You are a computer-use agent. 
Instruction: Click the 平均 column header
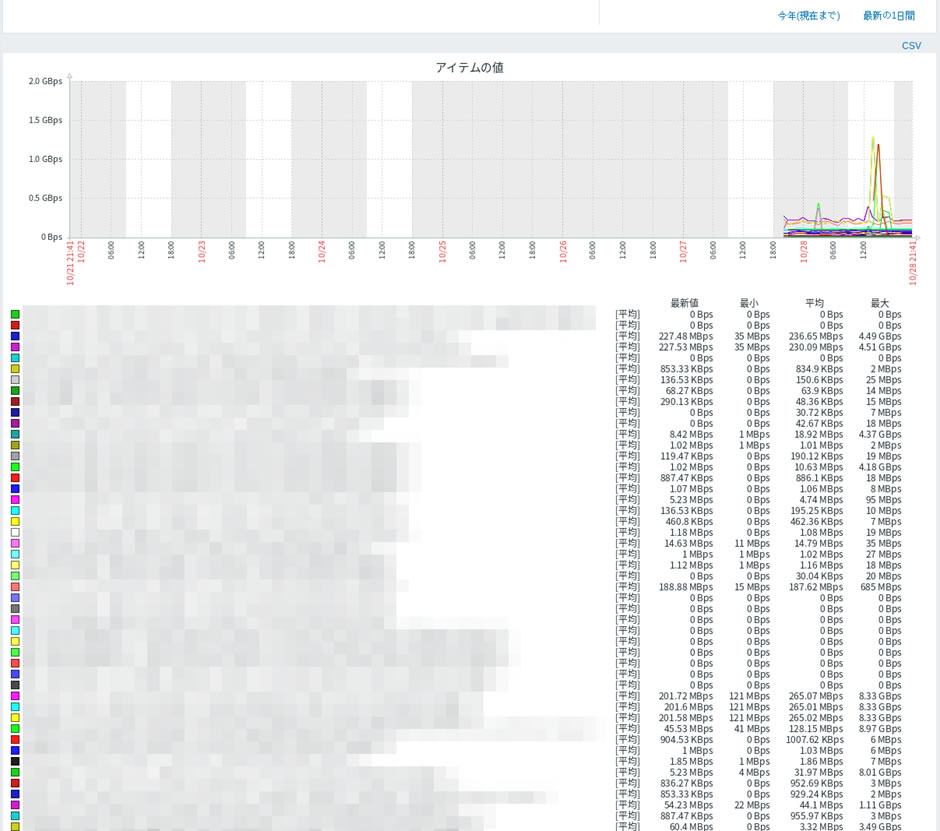814,303
